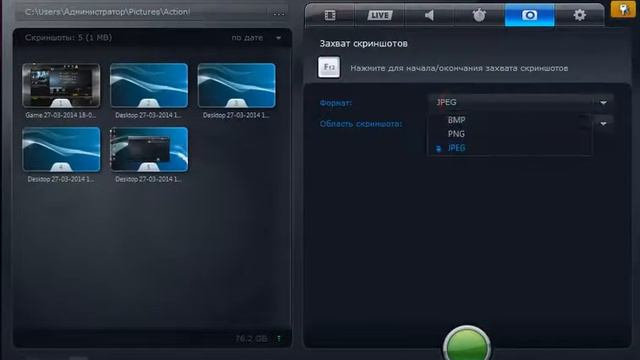This screenshot has height=360, width=640.
Task: Expand the Формат JPEG dropdown arrow
Action: coord(603,103)
